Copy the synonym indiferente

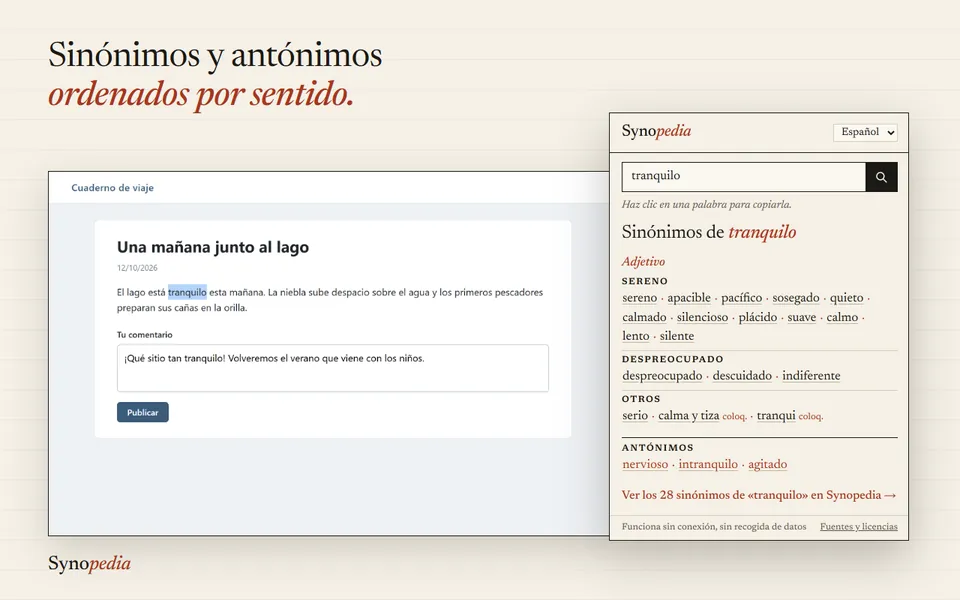[811, 376]
